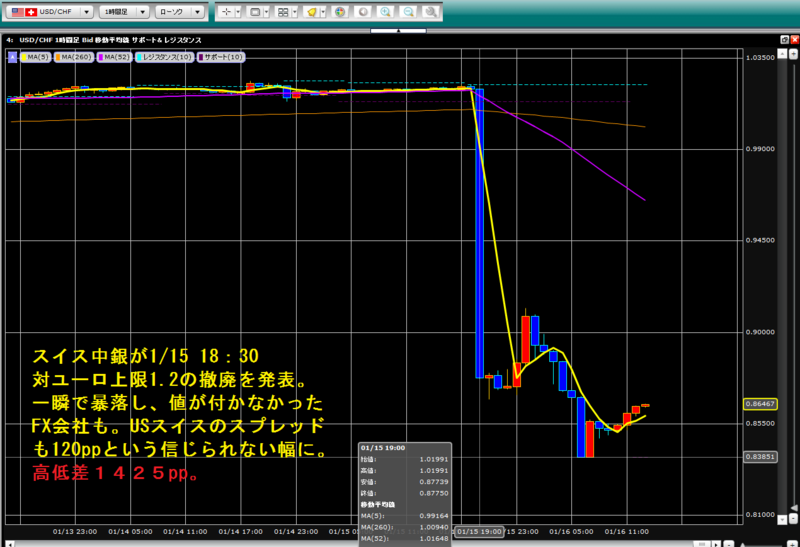The height and width of the screenshot is (547, 800).
Task: Click the 0.90000 price axis label
Action: point(760,332)
